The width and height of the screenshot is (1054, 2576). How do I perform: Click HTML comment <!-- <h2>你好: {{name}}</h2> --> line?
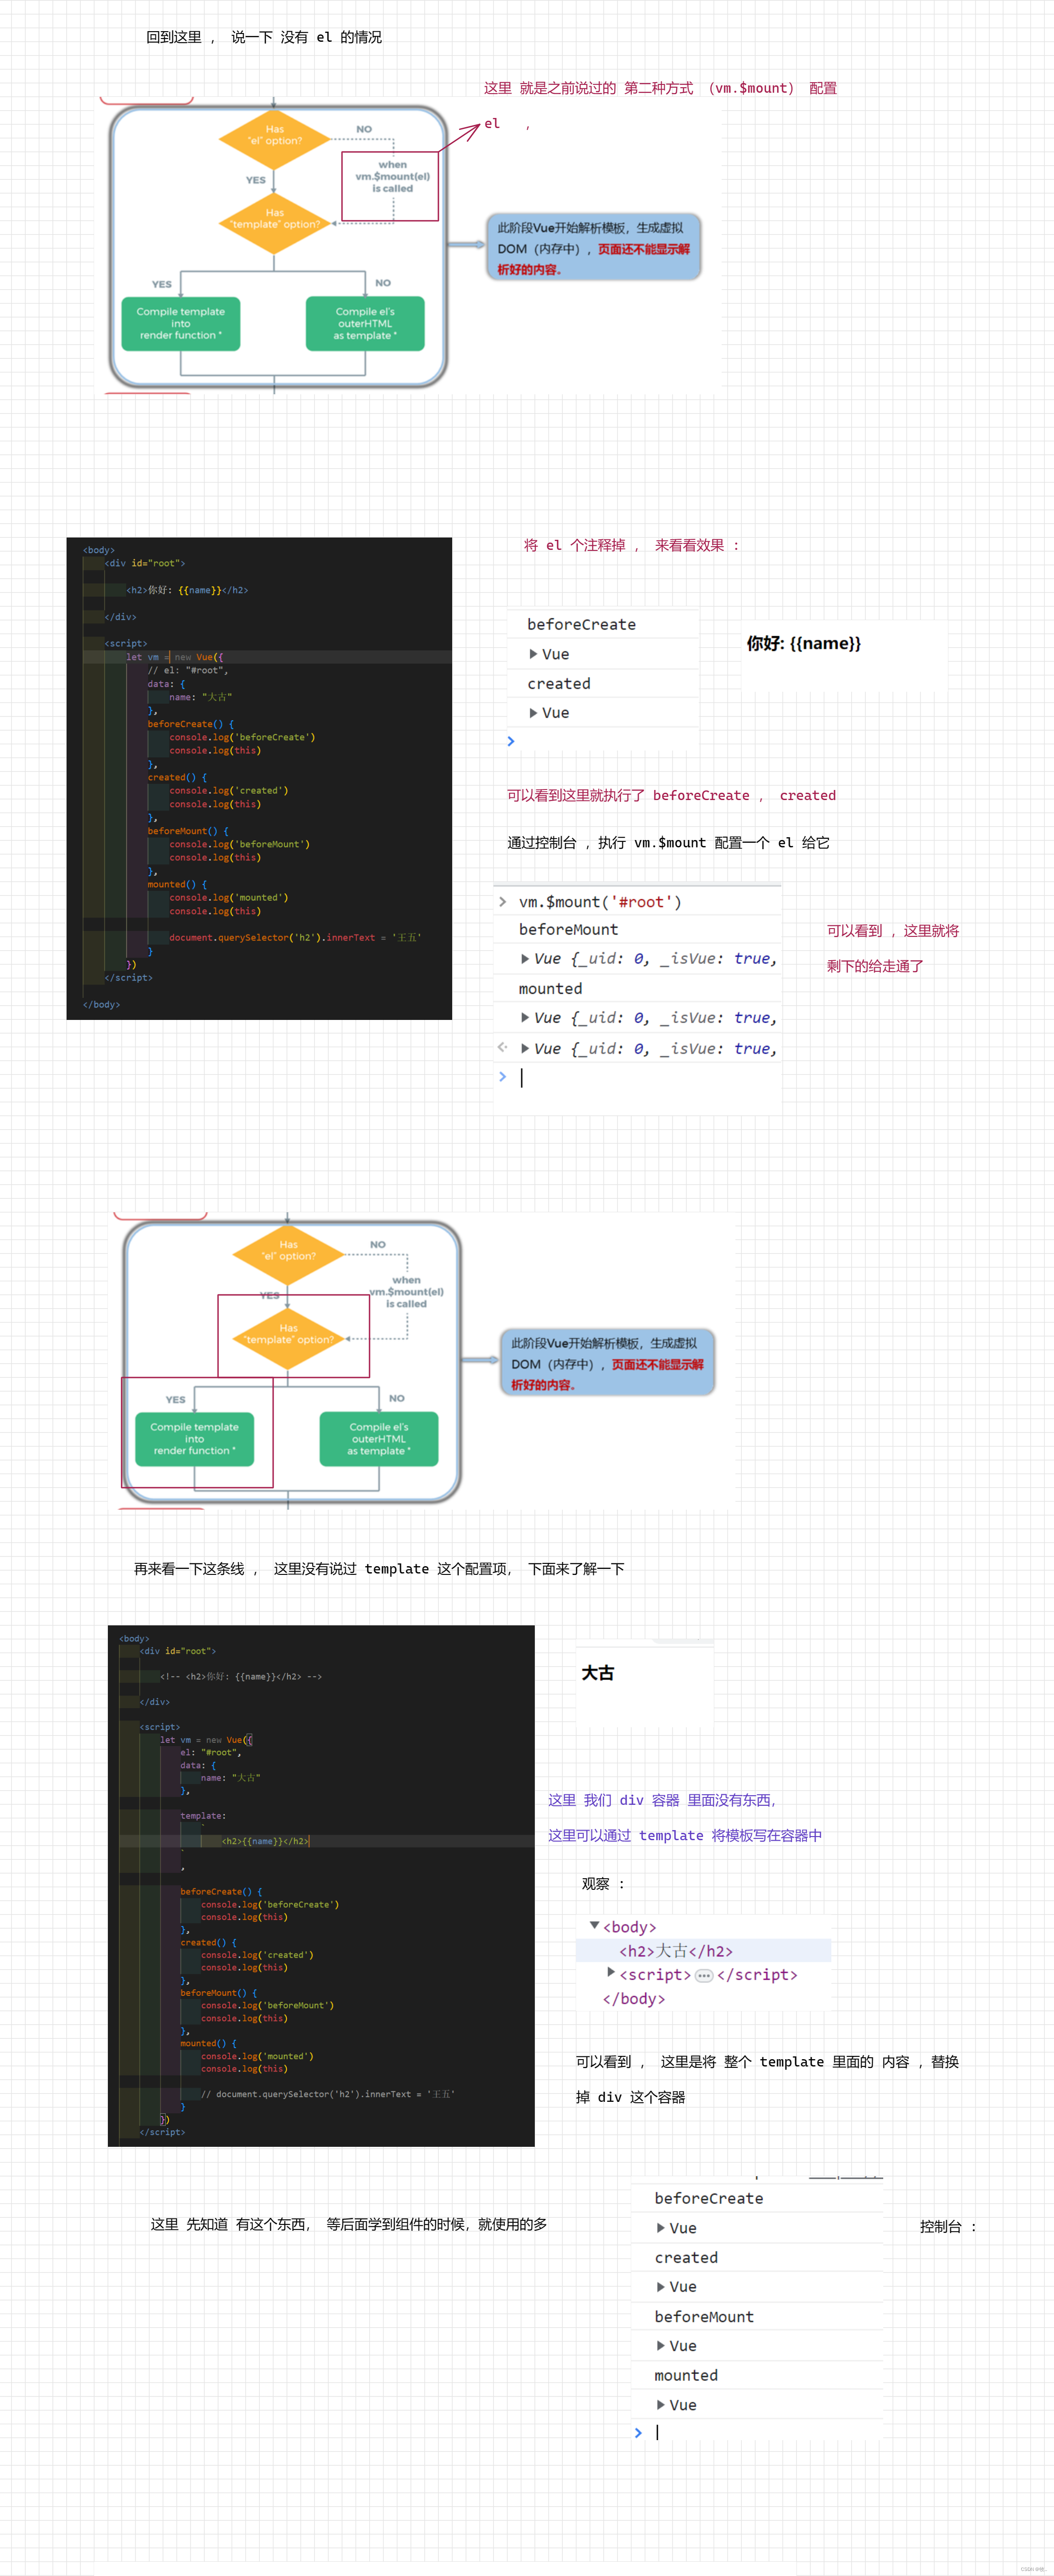(241, 1677)
